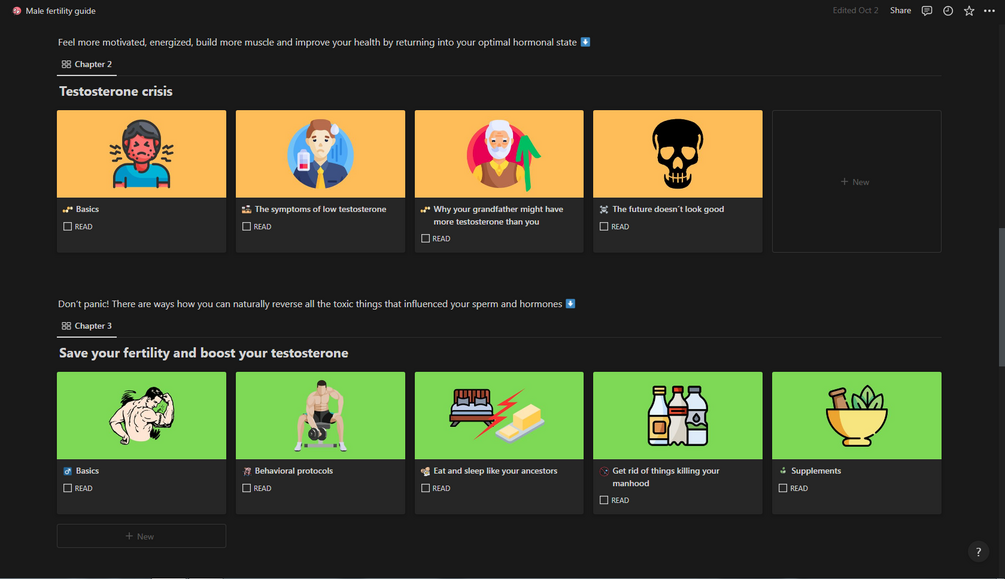The width and height of the screenshot is (1005, 579).
Task: Check READ on Eat and sleep like your ancestors card
Action: (x=425, y=488)
